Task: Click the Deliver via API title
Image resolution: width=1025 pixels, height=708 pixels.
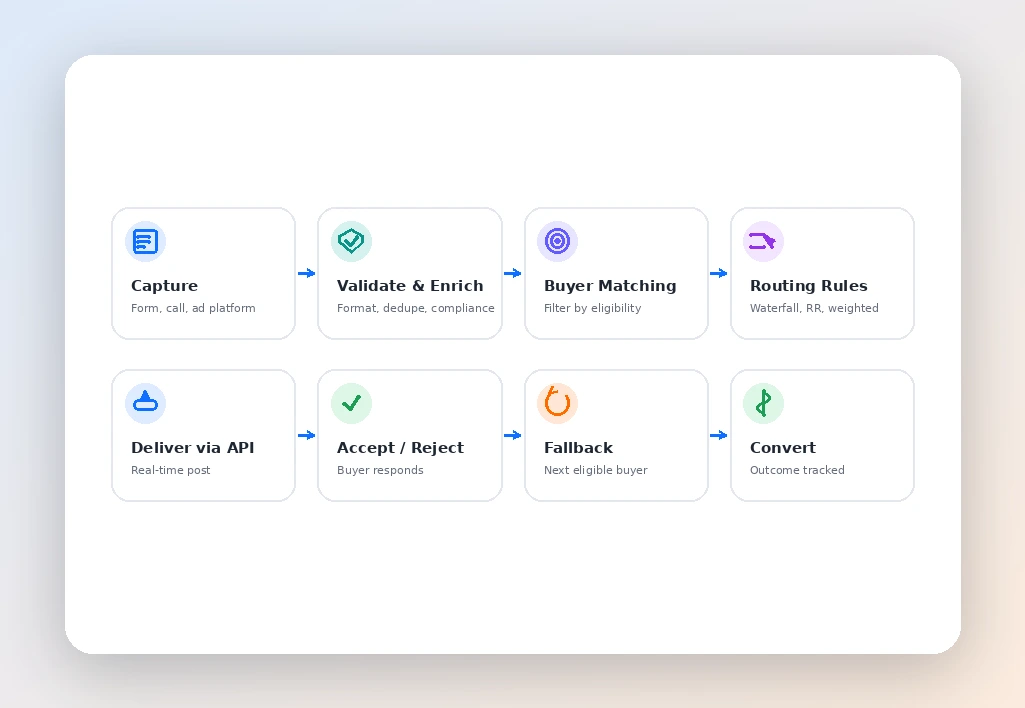Action: click(192, 448)
